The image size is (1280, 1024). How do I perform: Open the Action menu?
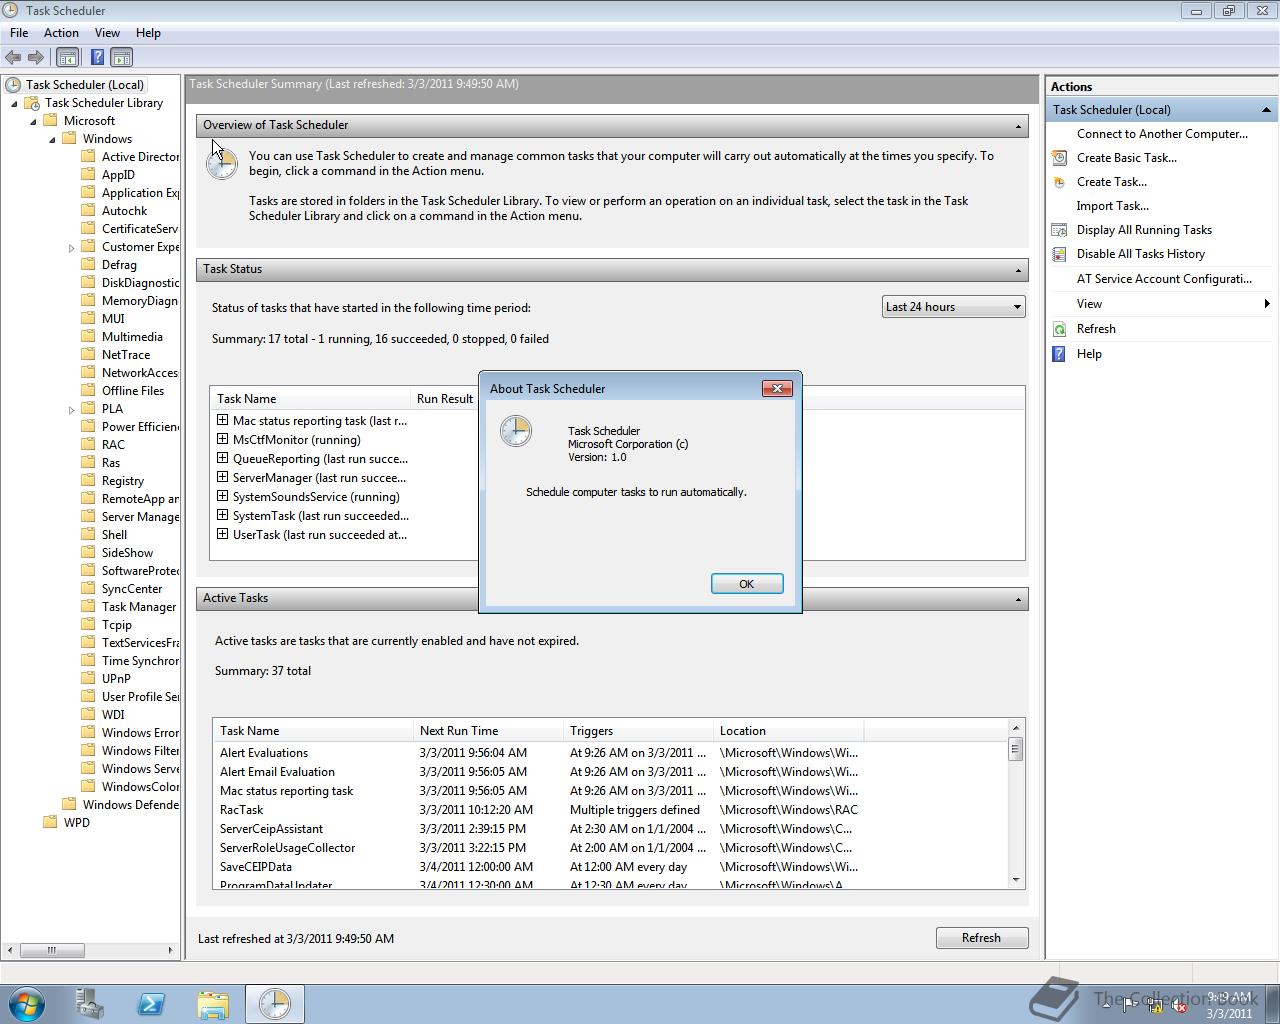click(61, 33)
